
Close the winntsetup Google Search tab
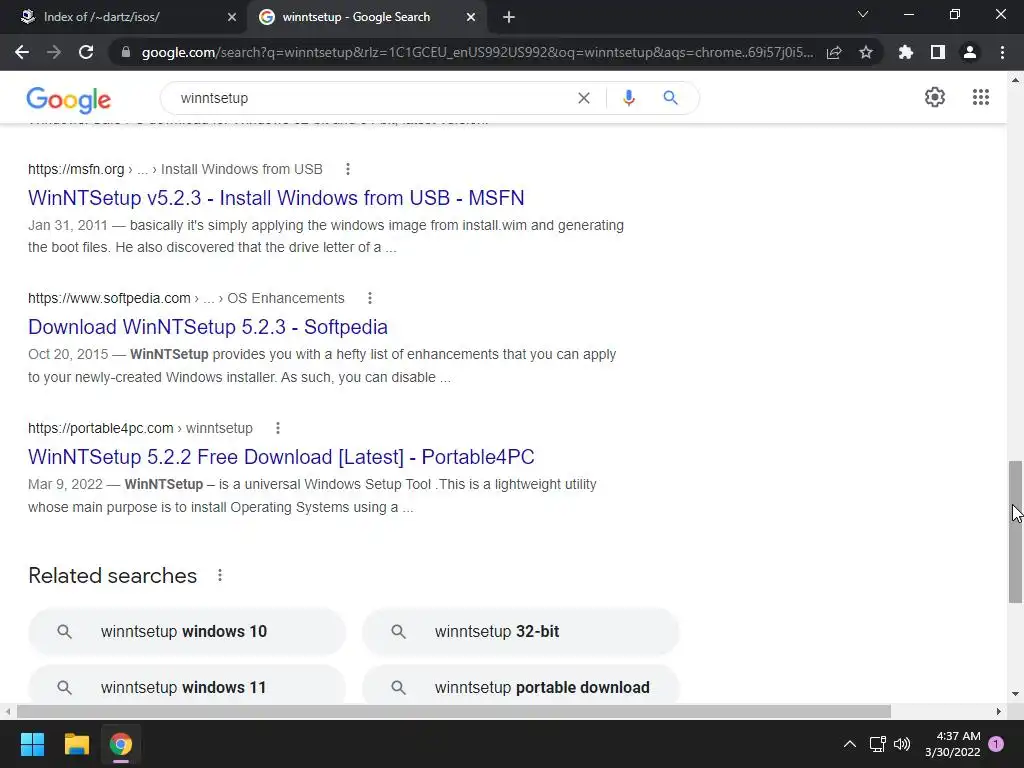[471, 17]
